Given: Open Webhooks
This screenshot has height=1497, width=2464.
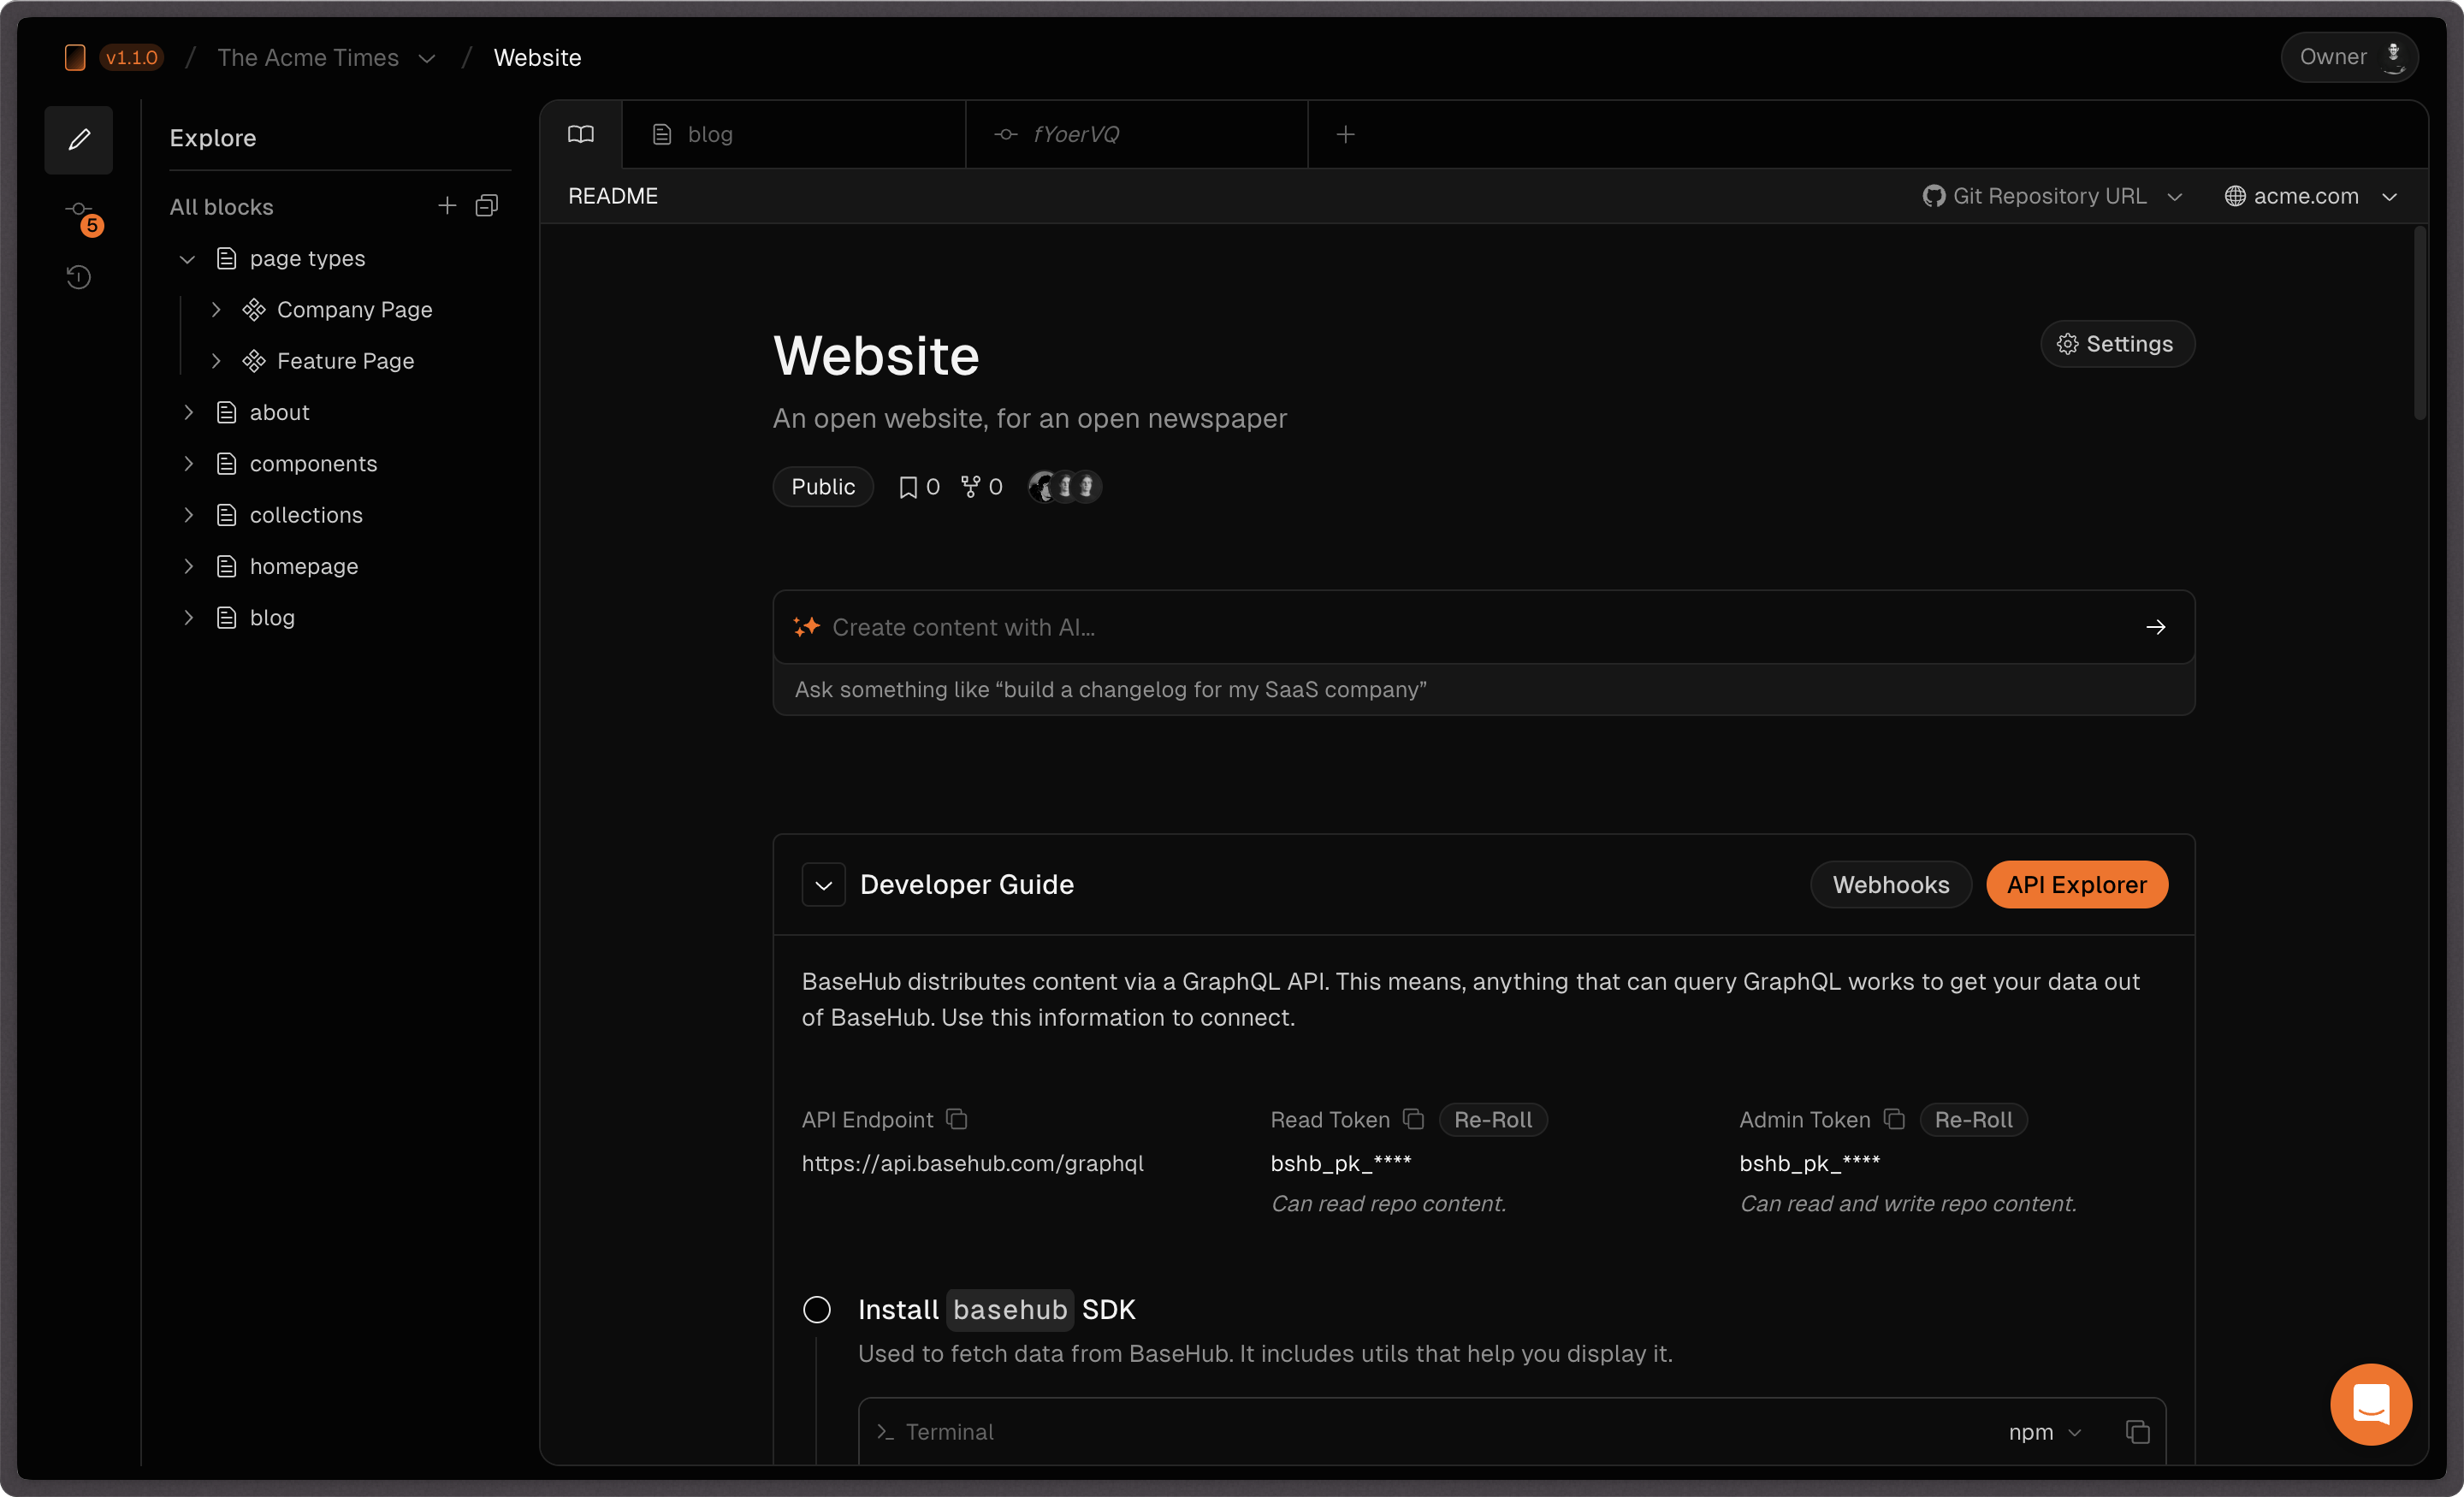Looking at the screenshot, I should (1891, 885).
